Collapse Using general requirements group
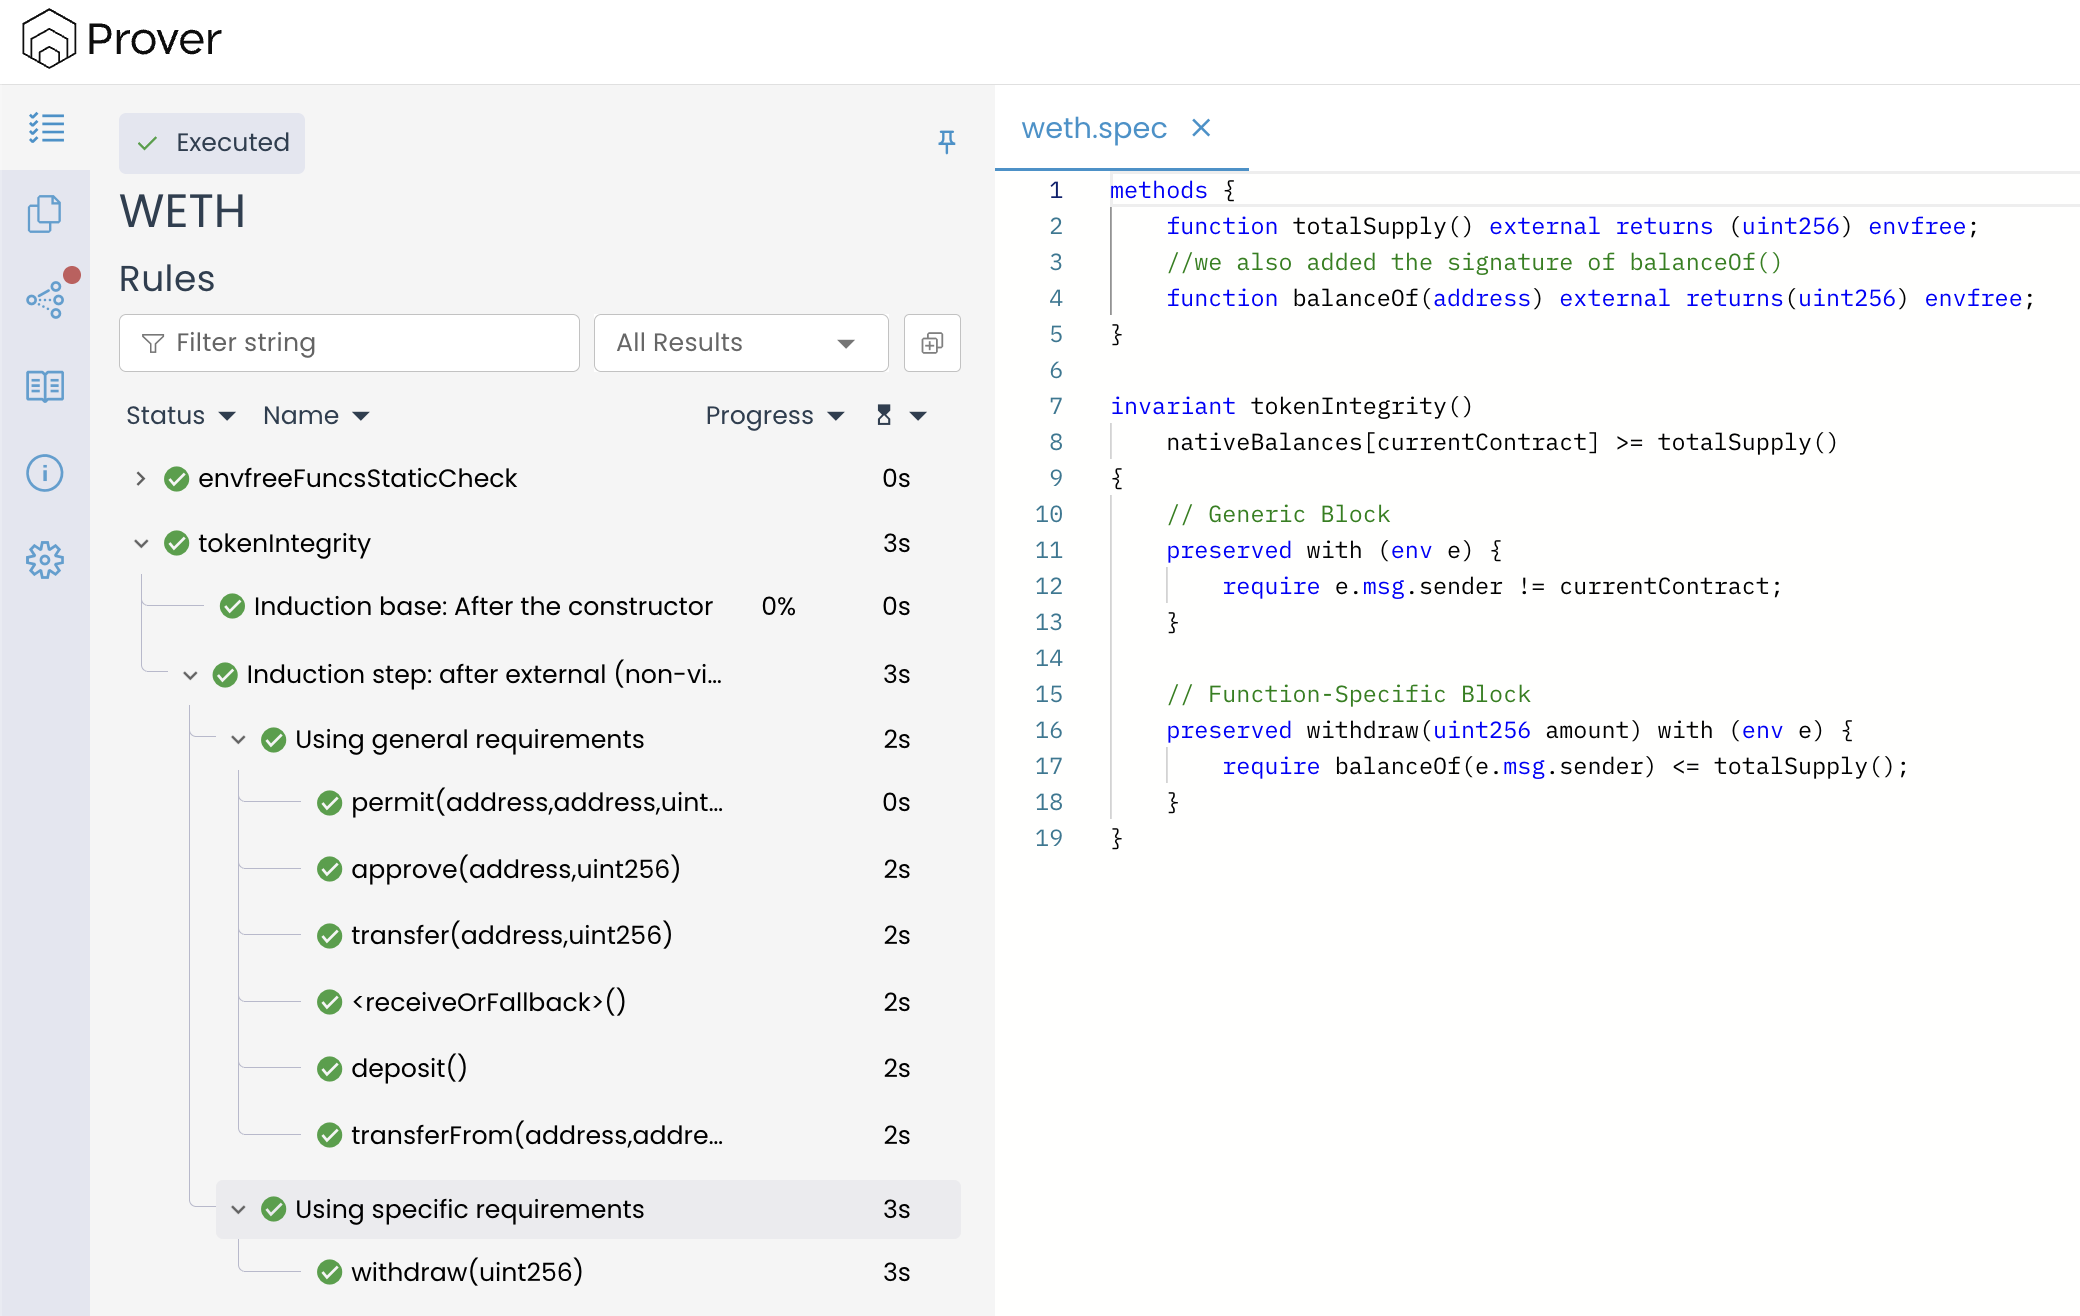Screen dimensions: 2080x1316 238,740
